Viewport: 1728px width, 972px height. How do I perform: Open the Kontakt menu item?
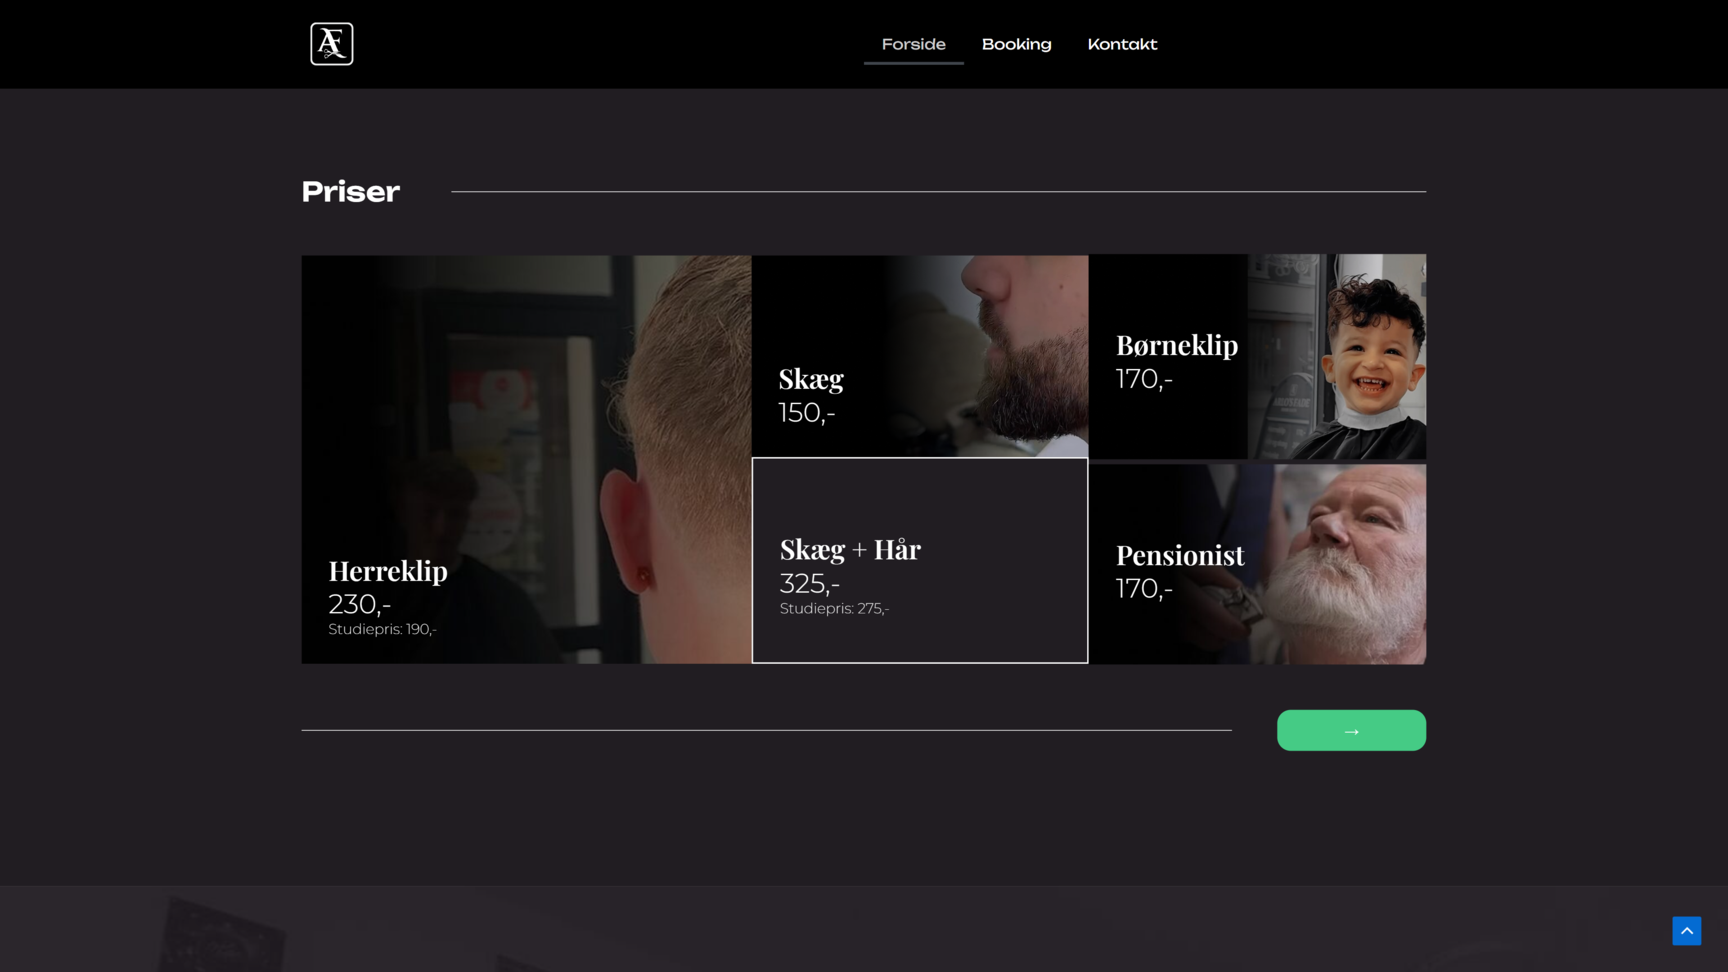(x=1122, y=44)
